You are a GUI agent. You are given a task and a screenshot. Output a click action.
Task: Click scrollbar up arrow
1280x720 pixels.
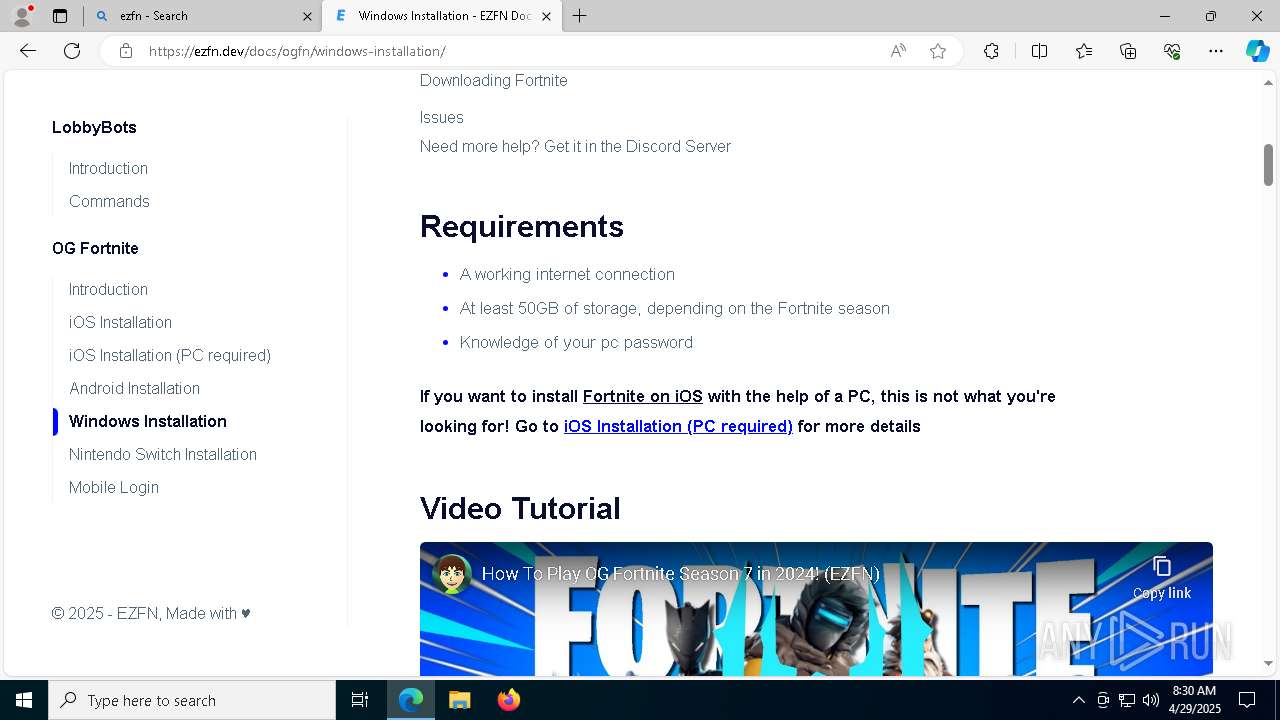(1268, 83)
